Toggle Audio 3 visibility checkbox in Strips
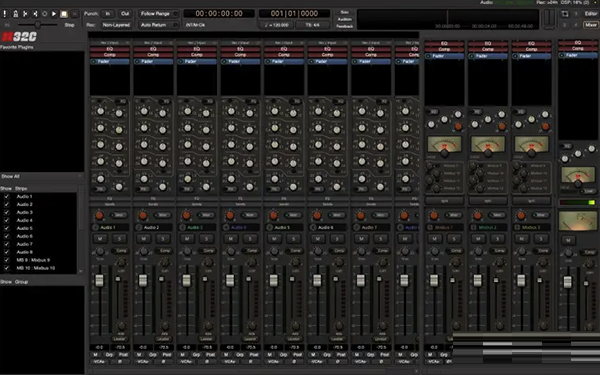The image size is (600, 375). pyautogui.click(x=7, y=212)
